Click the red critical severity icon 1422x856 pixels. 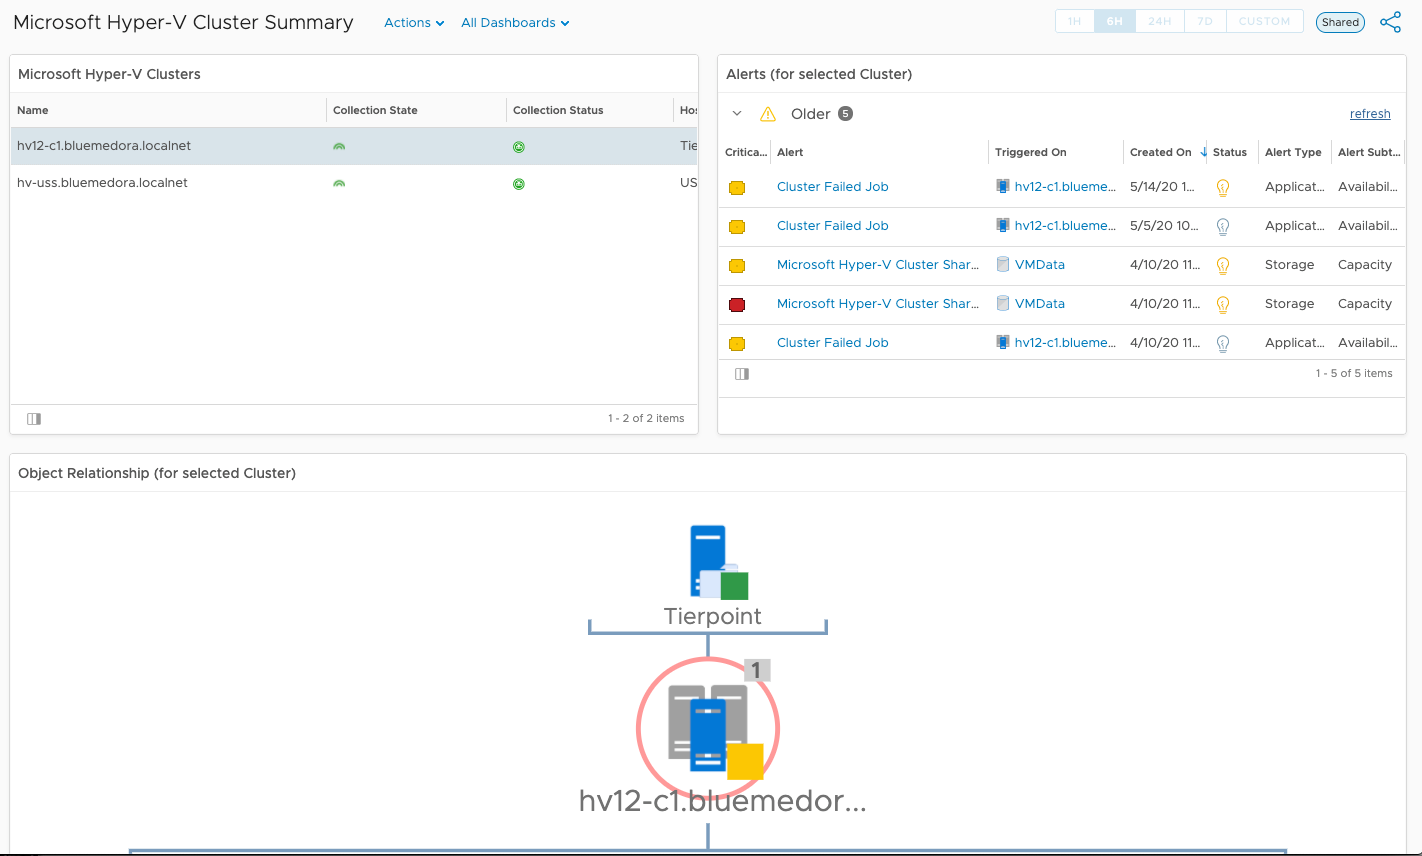coord(737,305)
